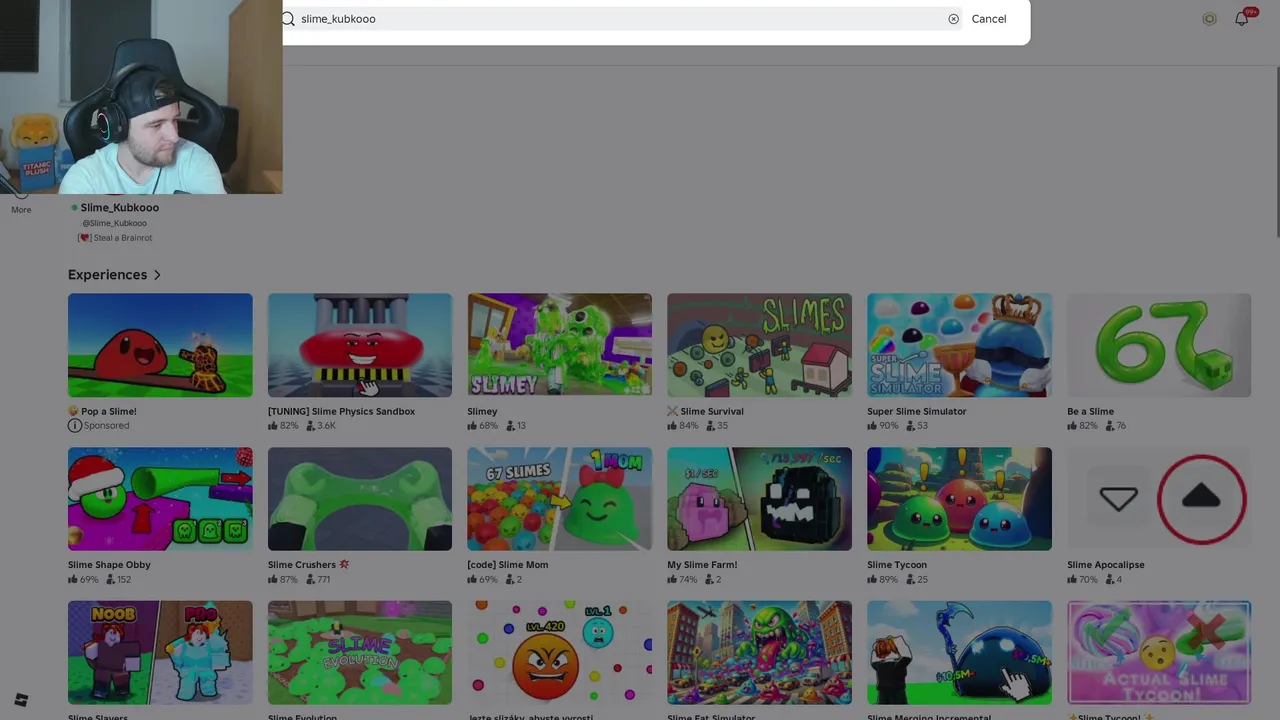Image resolution: width=1280 pixels, height=720 pixels.
Task: Click the thumbs-up icon under Slime Tycoon
Action: [872, 579]
